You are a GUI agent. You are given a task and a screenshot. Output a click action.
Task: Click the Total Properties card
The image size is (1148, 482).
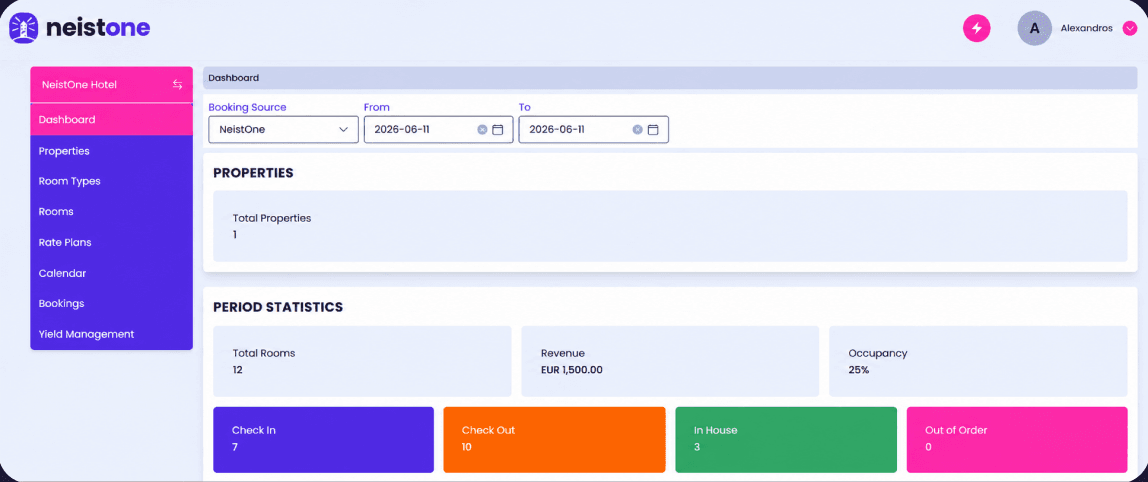pos(670,226)
